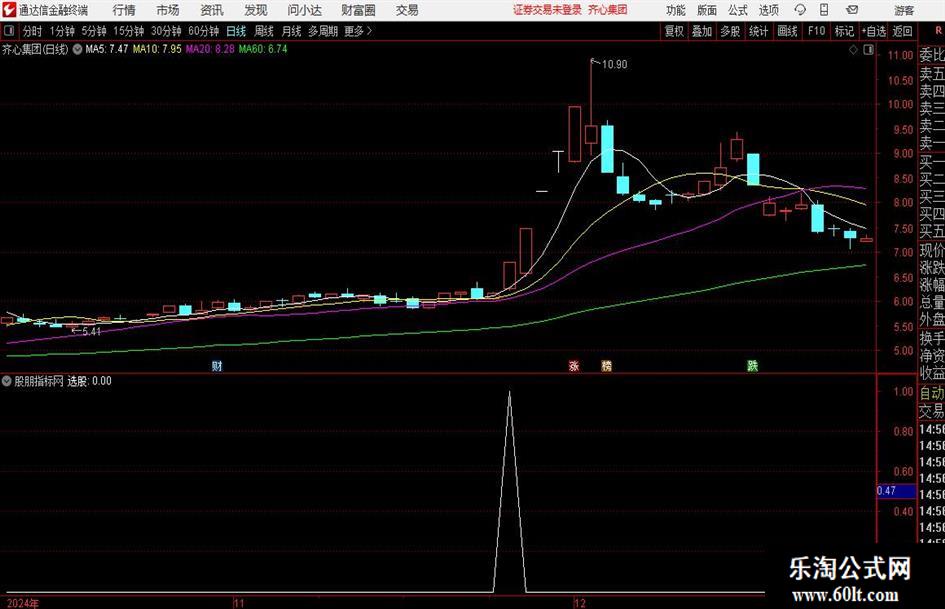945x609 pixels.
Task: Click the 跌 marker under the chart
Action: point(752,365)
